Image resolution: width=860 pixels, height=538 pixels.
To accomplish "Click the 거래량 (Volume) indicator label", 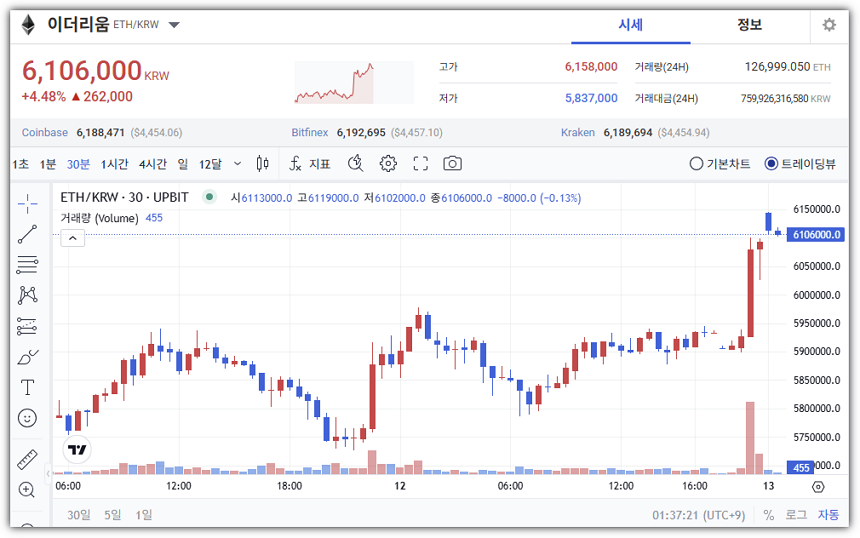I will [99, 218].
